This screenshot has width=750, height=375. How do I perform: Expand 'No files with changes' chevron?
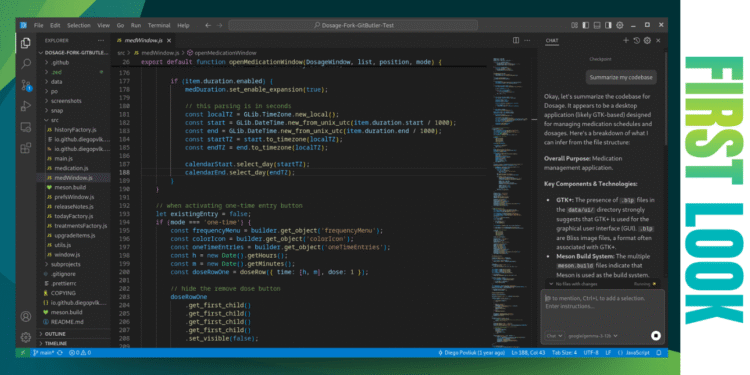click(x=551, y=284)
